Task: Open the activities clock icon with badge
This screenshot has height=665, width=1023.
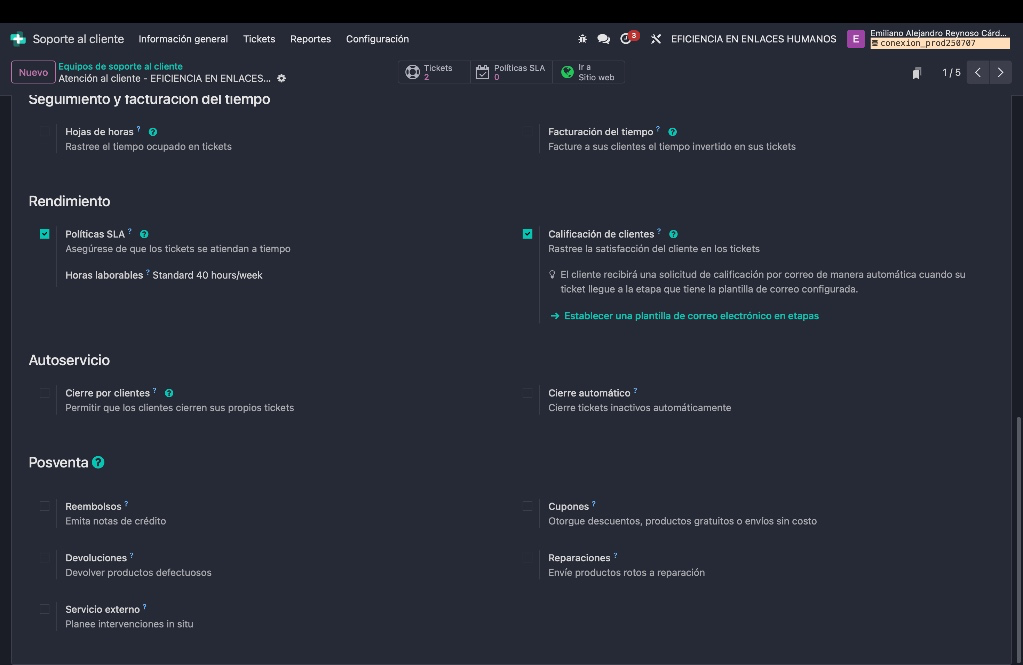Action: click(627, 39)
